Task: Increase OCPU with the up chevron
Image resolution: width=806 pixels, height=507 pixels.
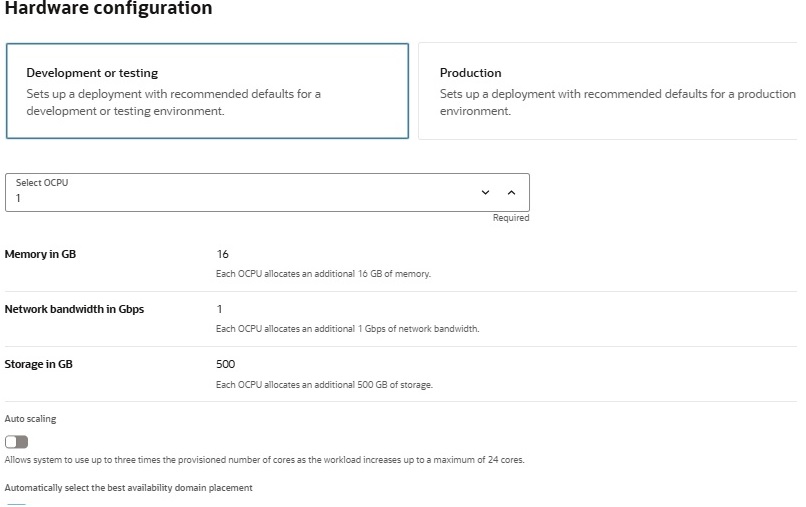Action: [511, 192]
